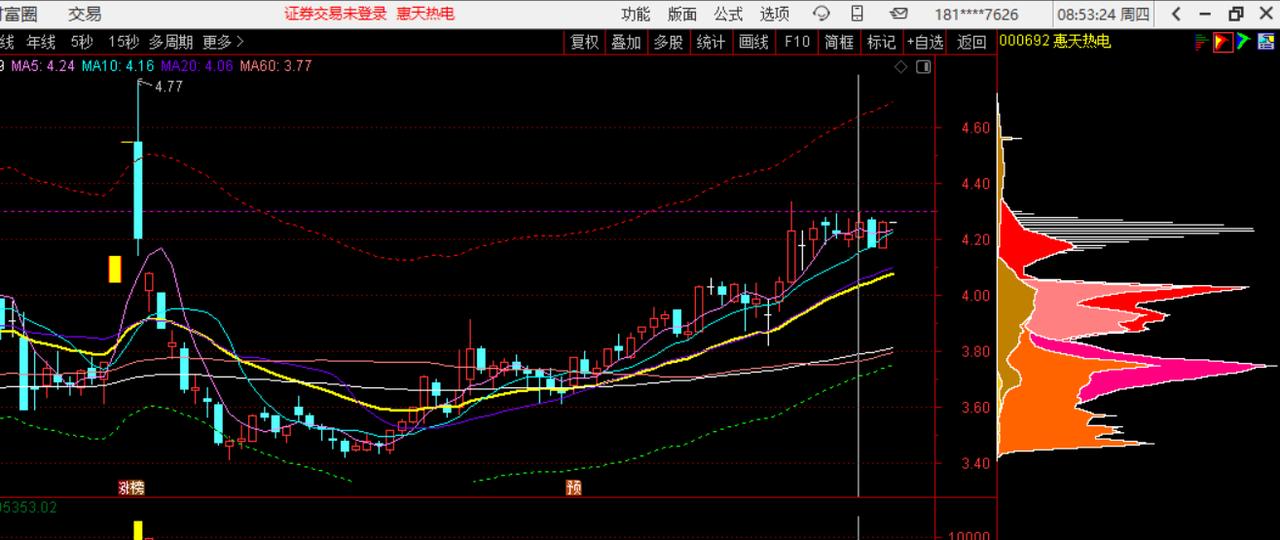Click the small panel icon beside diamond

(x=923, y=67)
